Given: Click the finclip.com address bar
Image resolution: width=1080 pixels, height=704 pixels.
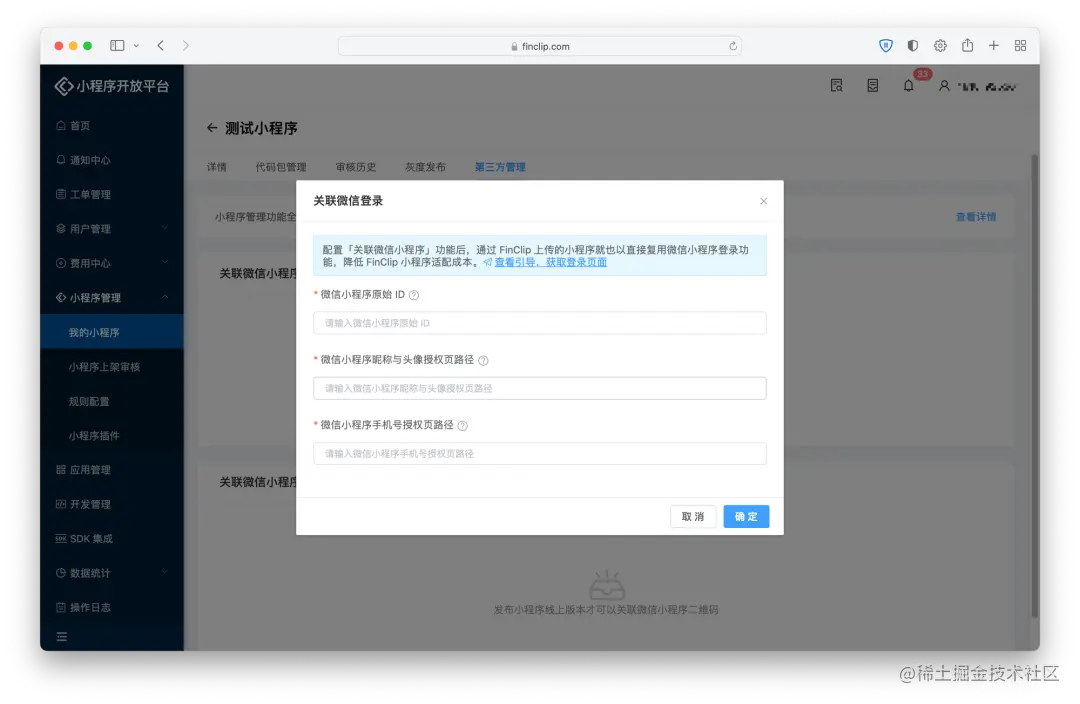Looking at the screenshot, I should coord(539,46).
